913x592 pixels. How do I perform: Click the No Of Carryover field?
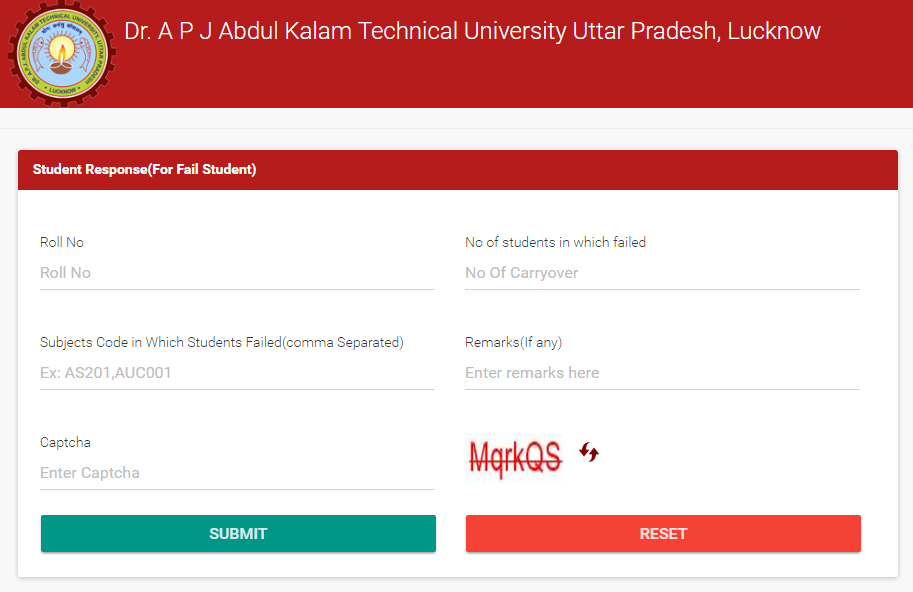662,273
